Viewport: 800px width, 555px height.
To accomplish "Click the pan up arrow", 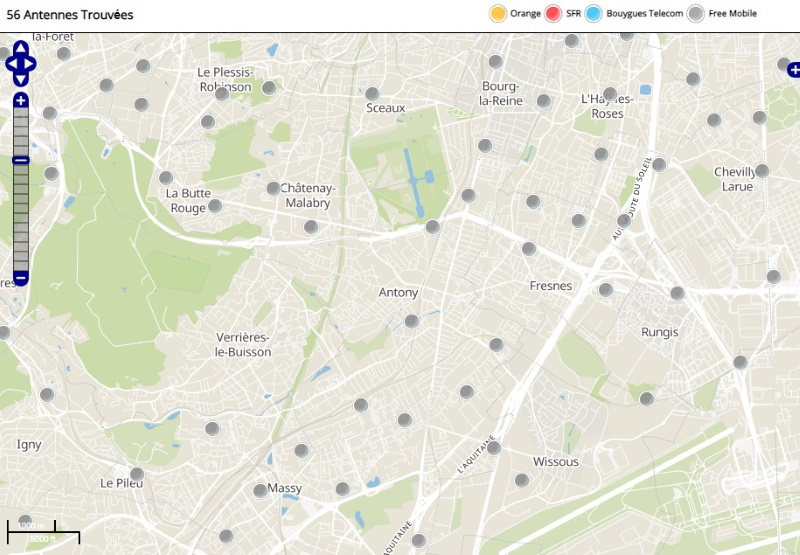I will pos(21,49).
